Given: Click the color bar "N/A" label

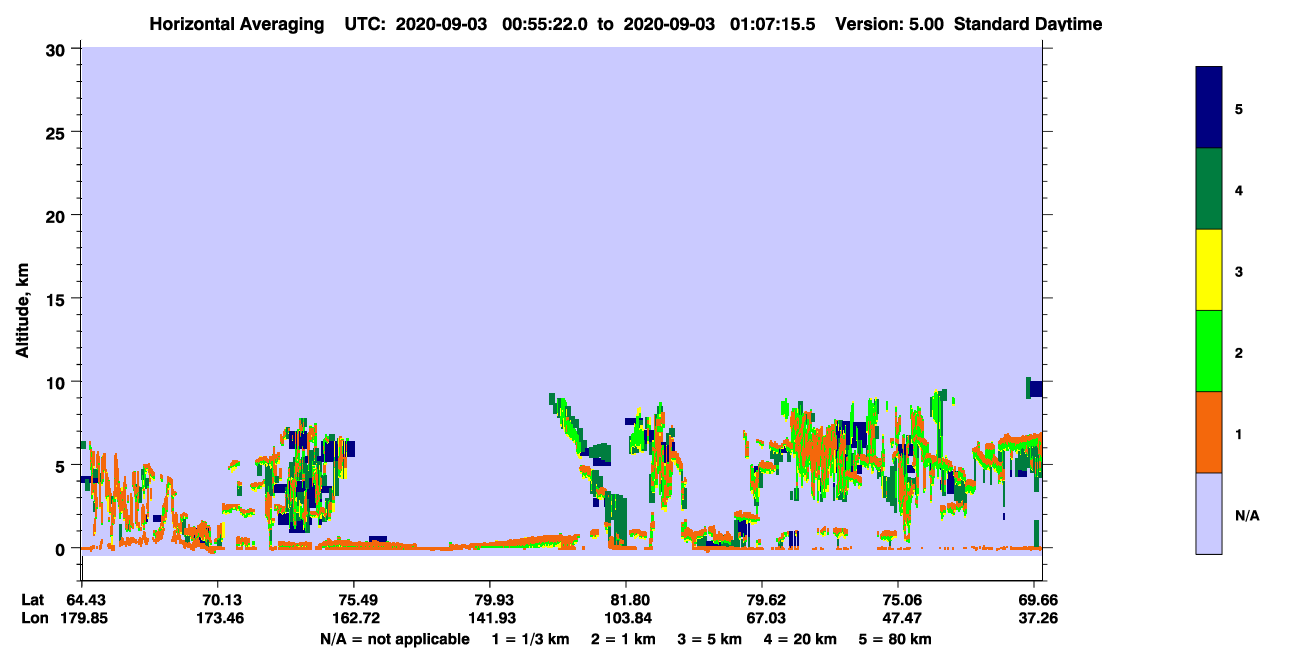Looking at the screenshot, I should click(x=1247, y=515).
